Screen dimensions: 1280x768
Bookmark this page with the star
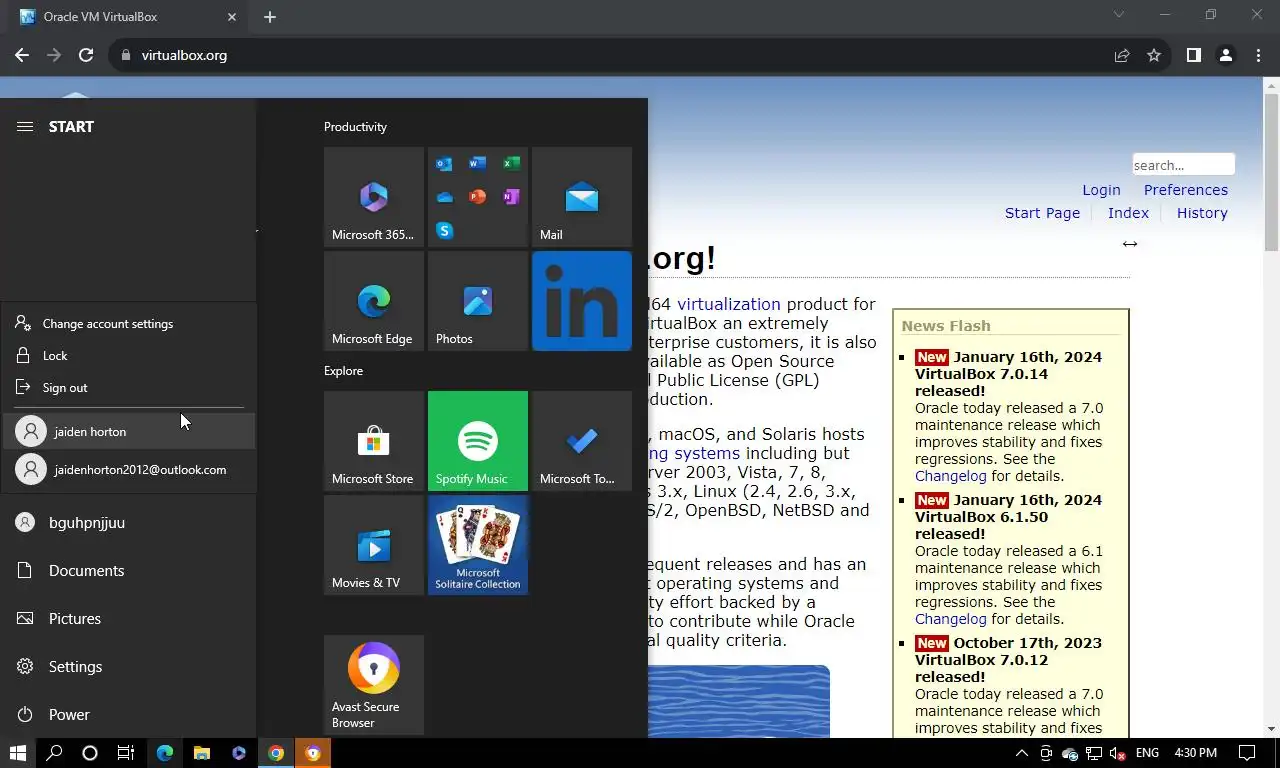tap(1154, 55)
